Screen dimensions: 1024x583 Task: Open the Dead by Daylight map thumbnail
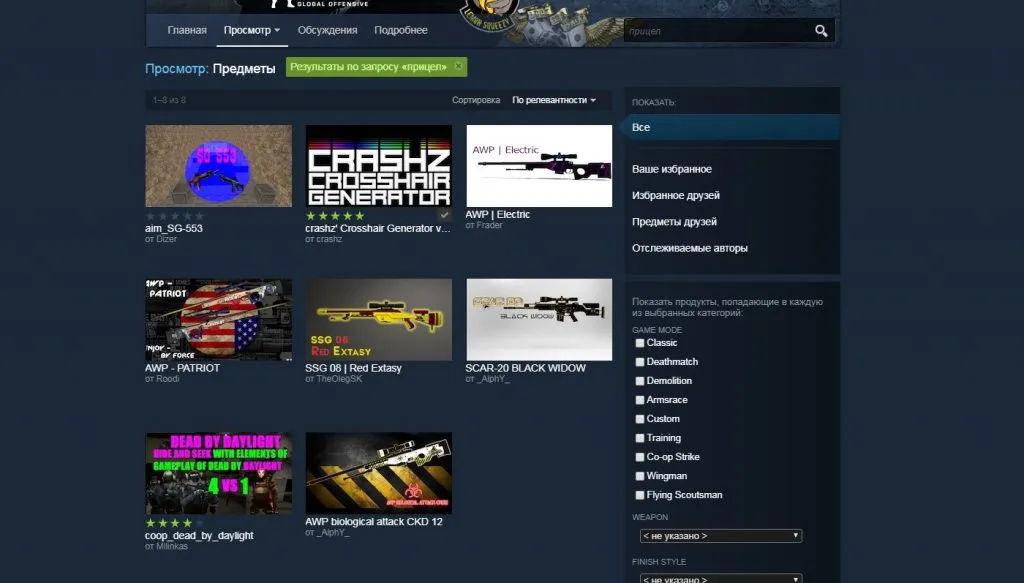click(218, 473)
